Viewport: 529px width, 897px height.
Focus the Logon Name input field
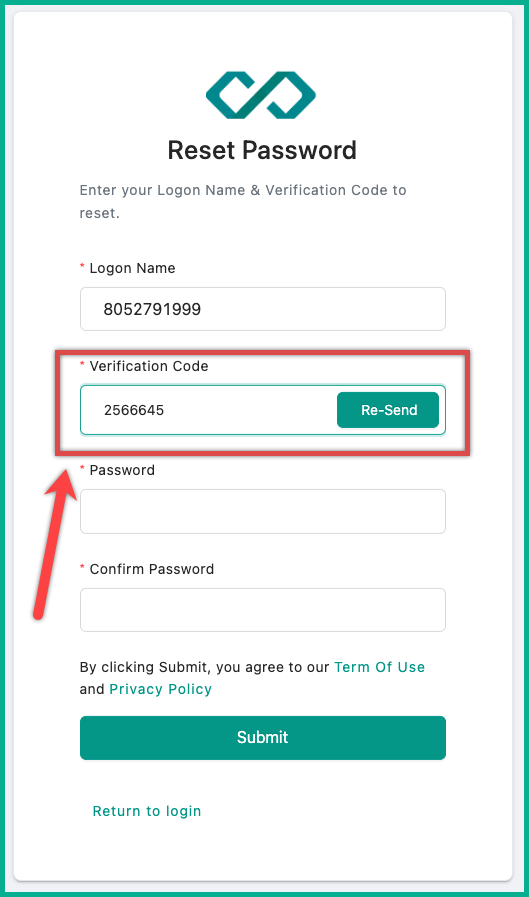pos(262,309)
